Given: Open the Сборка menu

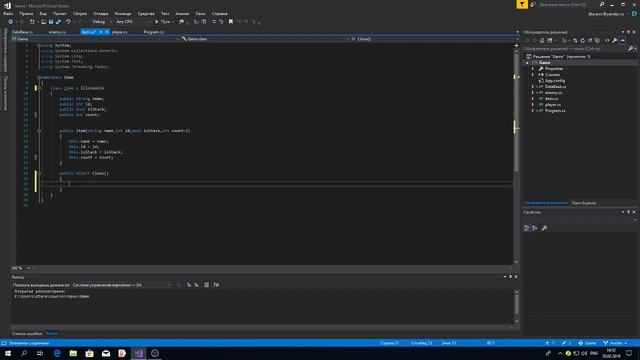Looking at the screenshot, I should tap(80, 13).
